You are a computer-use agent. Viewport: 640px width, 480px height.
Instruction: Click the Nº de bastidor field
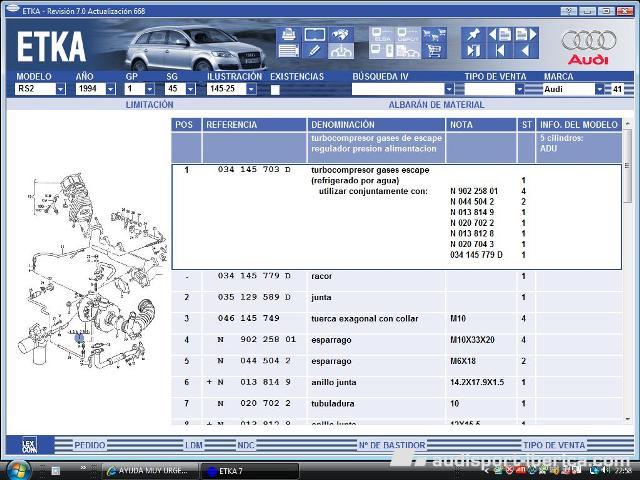pos(392,445)
